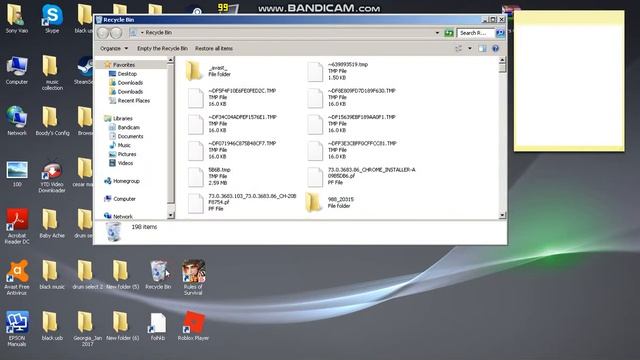640x360 pixels.
Task: Expand the address bar history dropdown
Action: click(437, 33)
